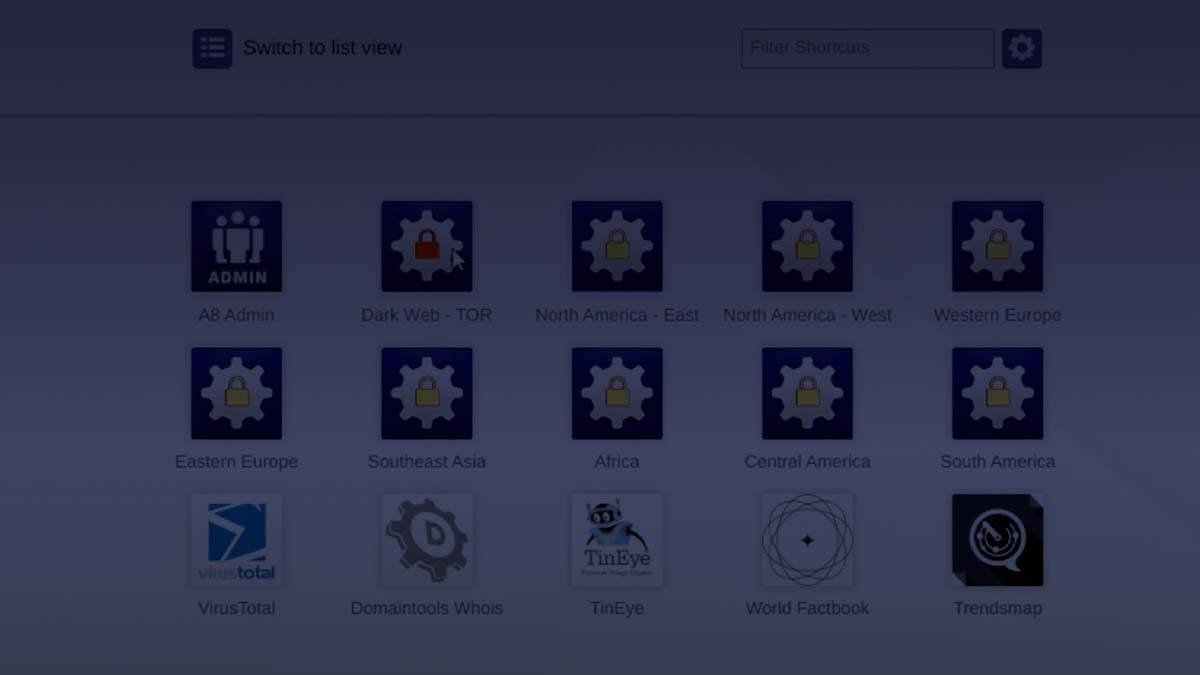Launch the Dark Web - TOR icon
The width and height of the screenshot is (1200, 675).
(x=427, y=246)
